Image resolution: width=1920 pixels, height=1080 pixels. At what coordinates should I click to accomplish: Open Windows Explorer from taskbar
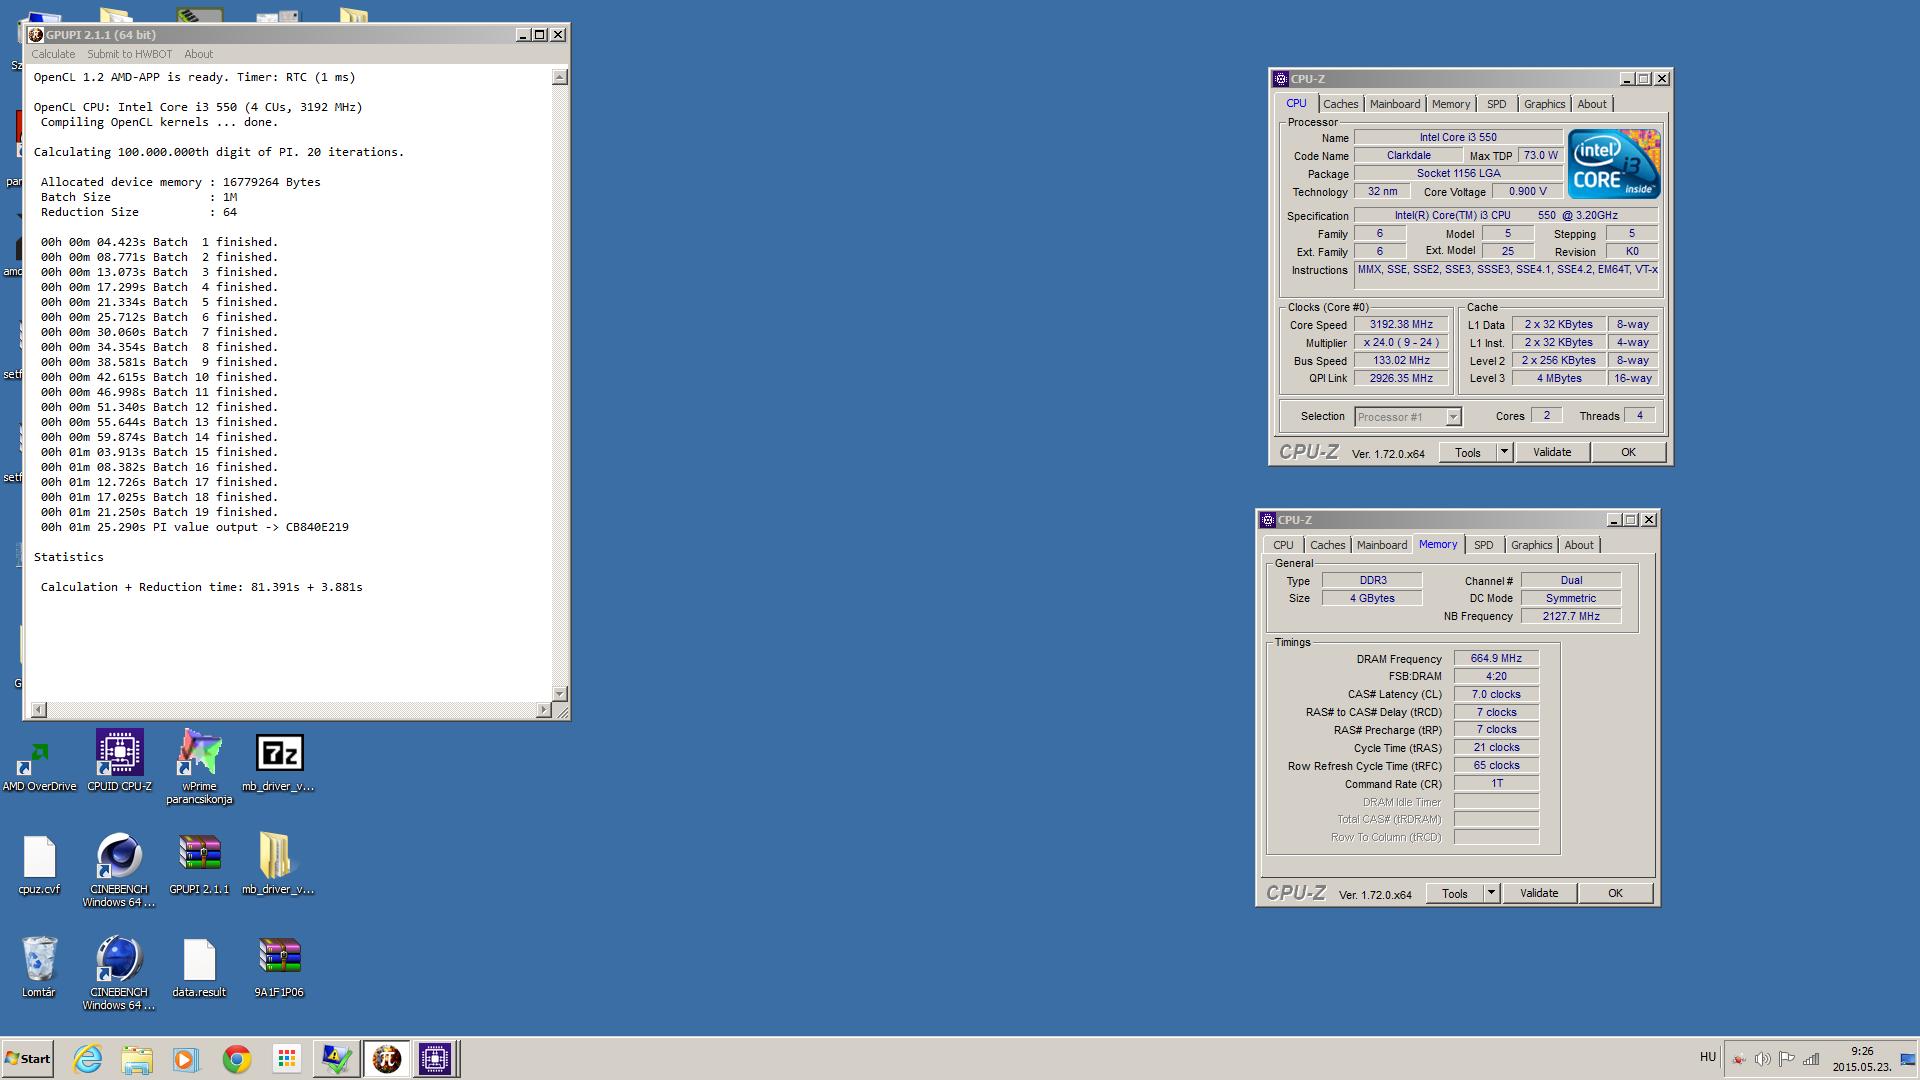coord(137,1059)
